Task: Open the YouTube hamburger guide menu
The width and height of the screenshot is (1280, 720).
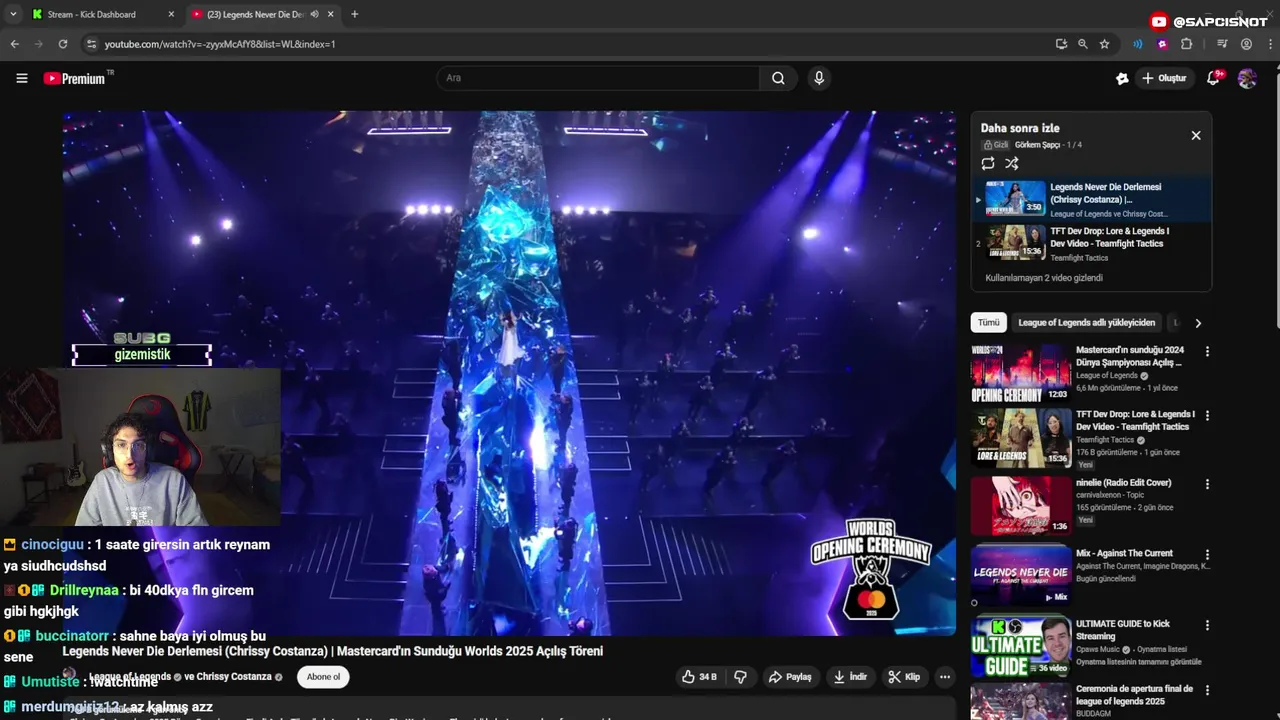Action: coord(21,78)
